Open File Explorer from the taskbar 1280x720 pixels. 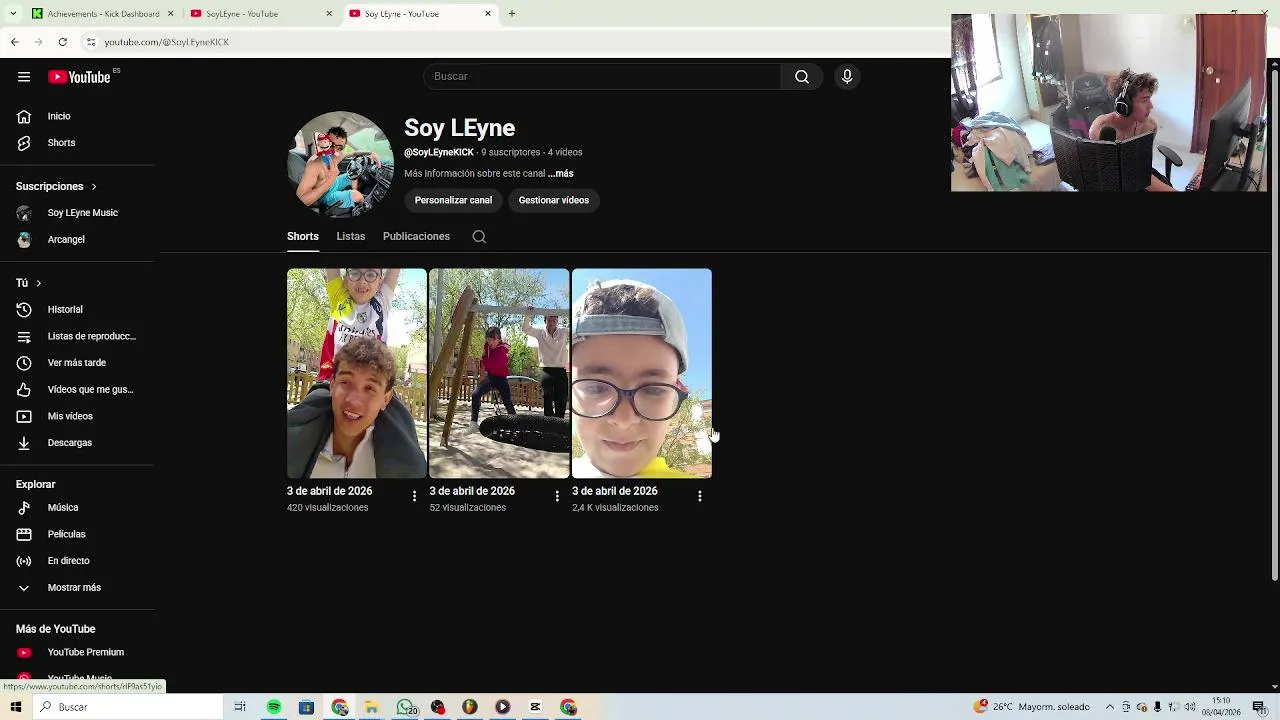372,707
